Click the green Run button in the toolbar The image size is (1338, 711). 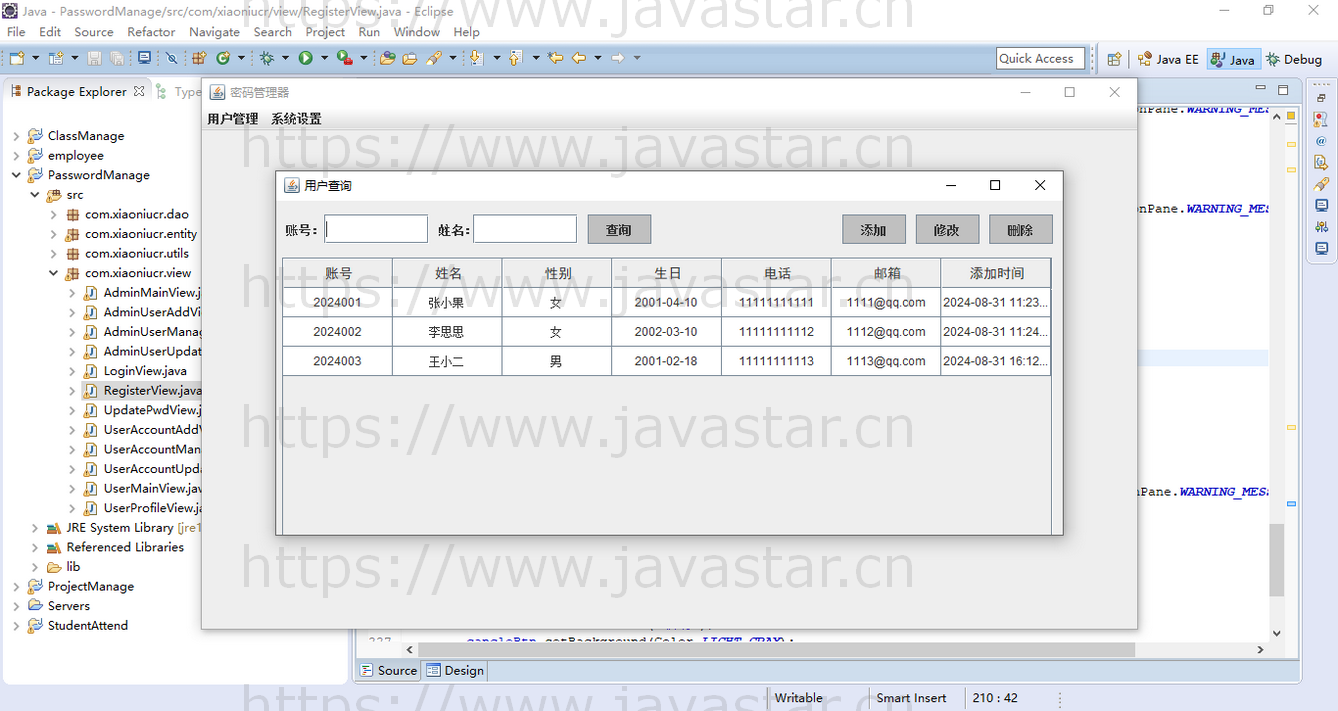coord(305,59)
